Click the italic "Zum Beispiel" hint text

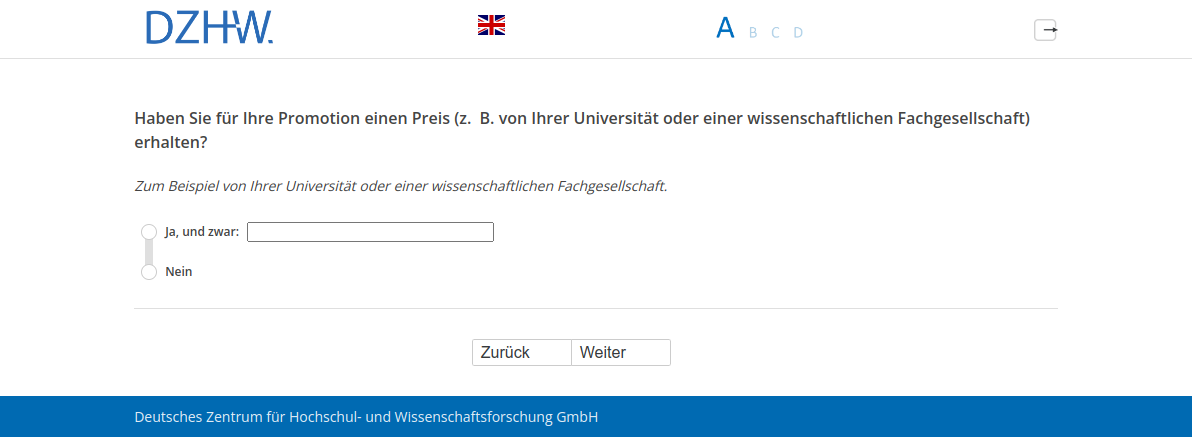pyautogui.click(x=400, y=186)
